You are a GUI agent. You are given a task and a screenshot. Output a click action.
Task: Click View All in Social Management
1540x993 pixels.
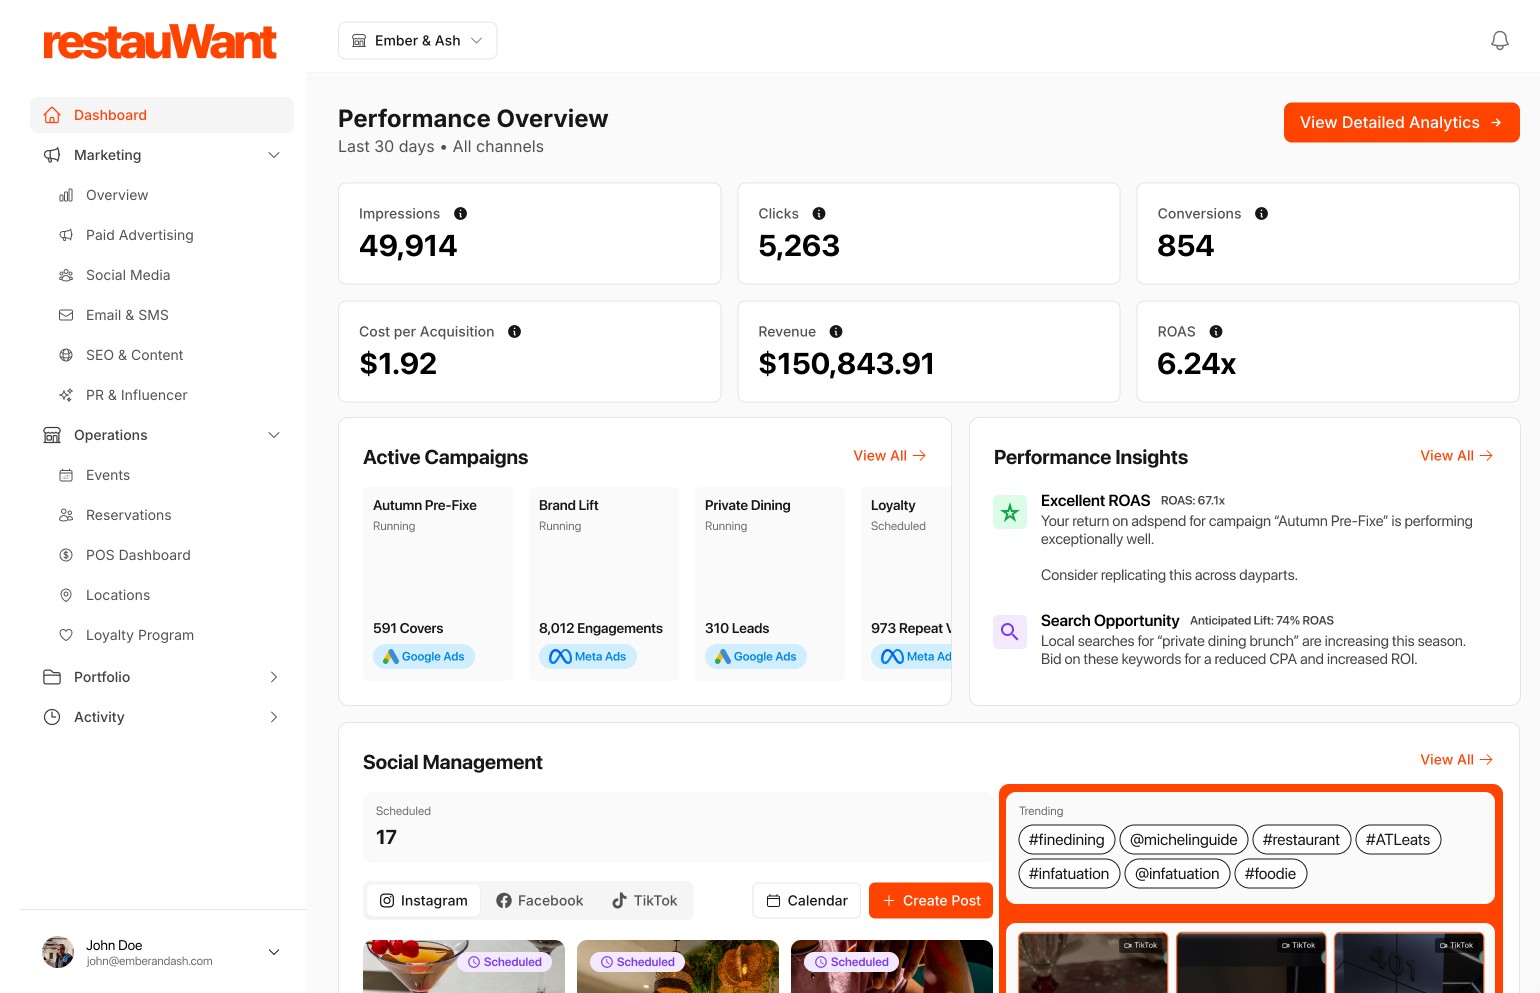tap(1456, 760)
